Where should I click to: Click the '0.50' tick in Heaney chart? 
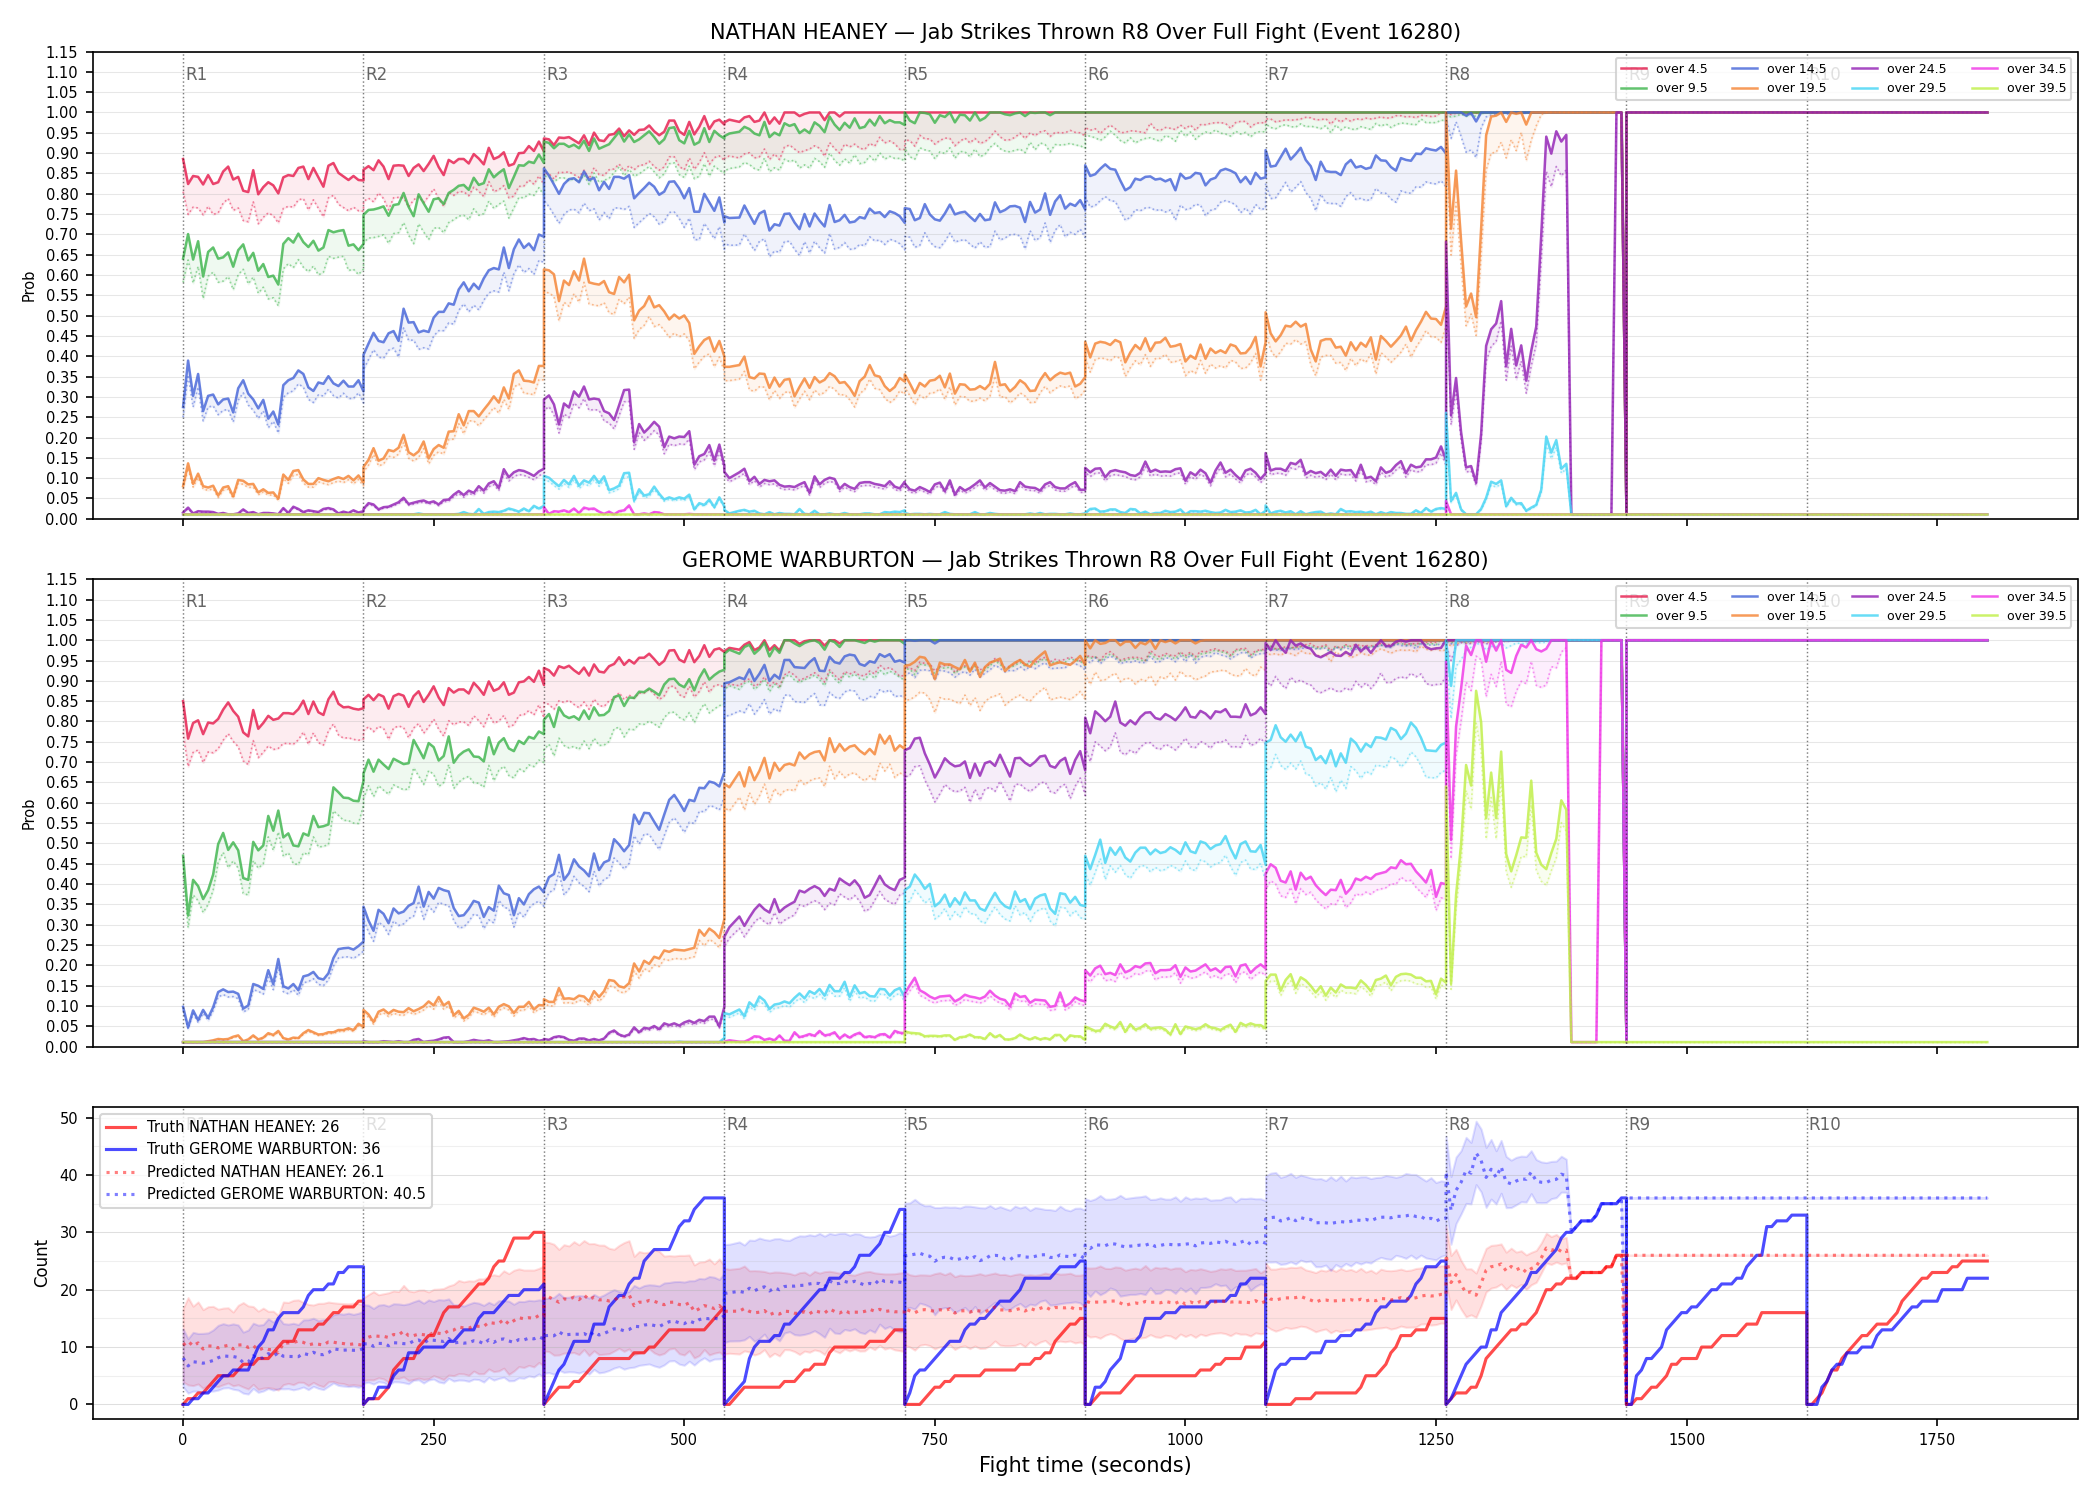[x=61, y=316]
